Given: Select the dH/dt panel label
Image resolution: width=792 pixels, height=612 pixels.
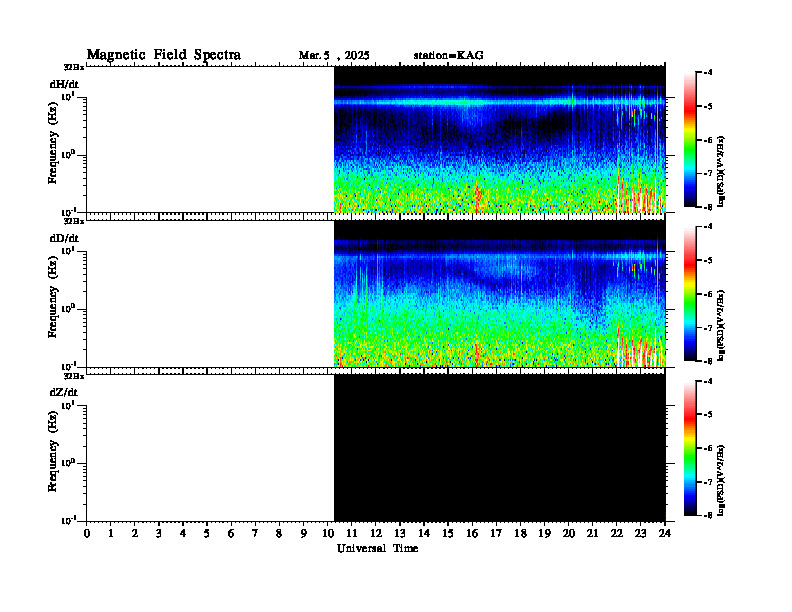Looking at the screenshot, I should coord(64,84).
